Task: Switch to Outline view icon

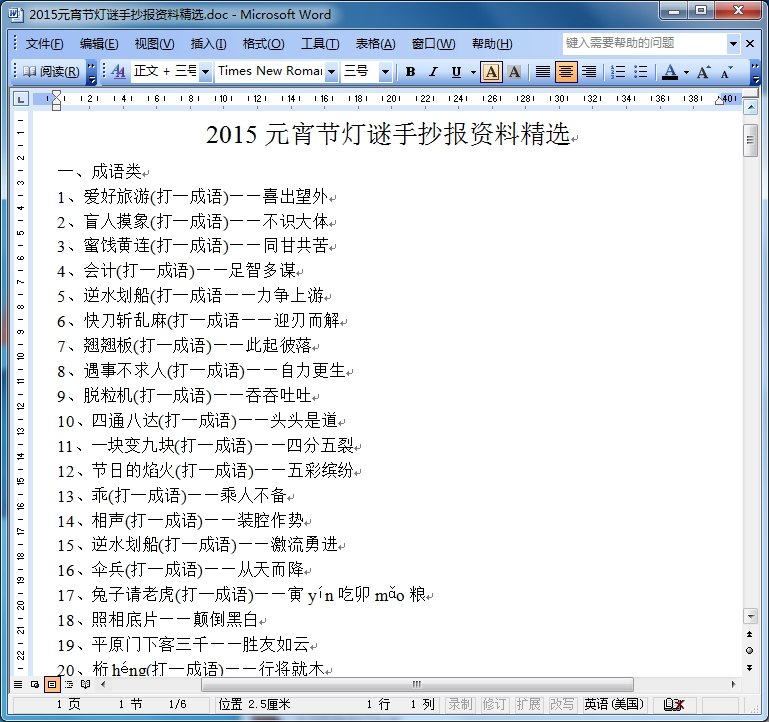Action: (69, 684)
